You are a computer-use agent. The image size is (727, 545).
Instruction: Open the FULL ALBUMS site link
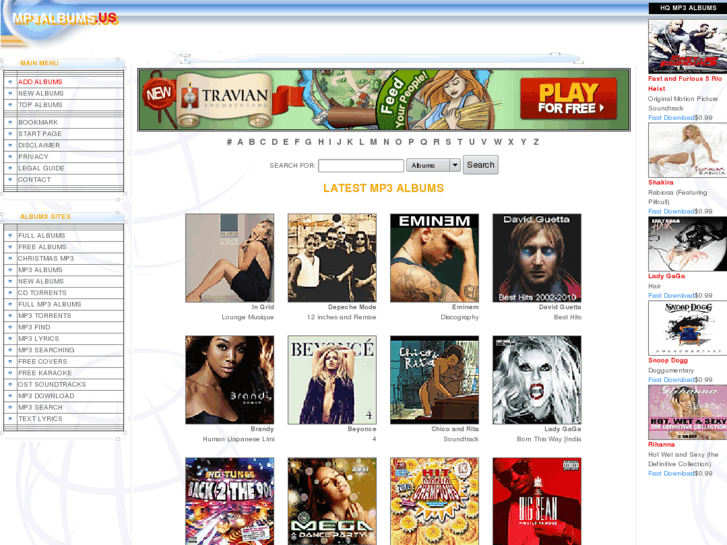(42, 236)
